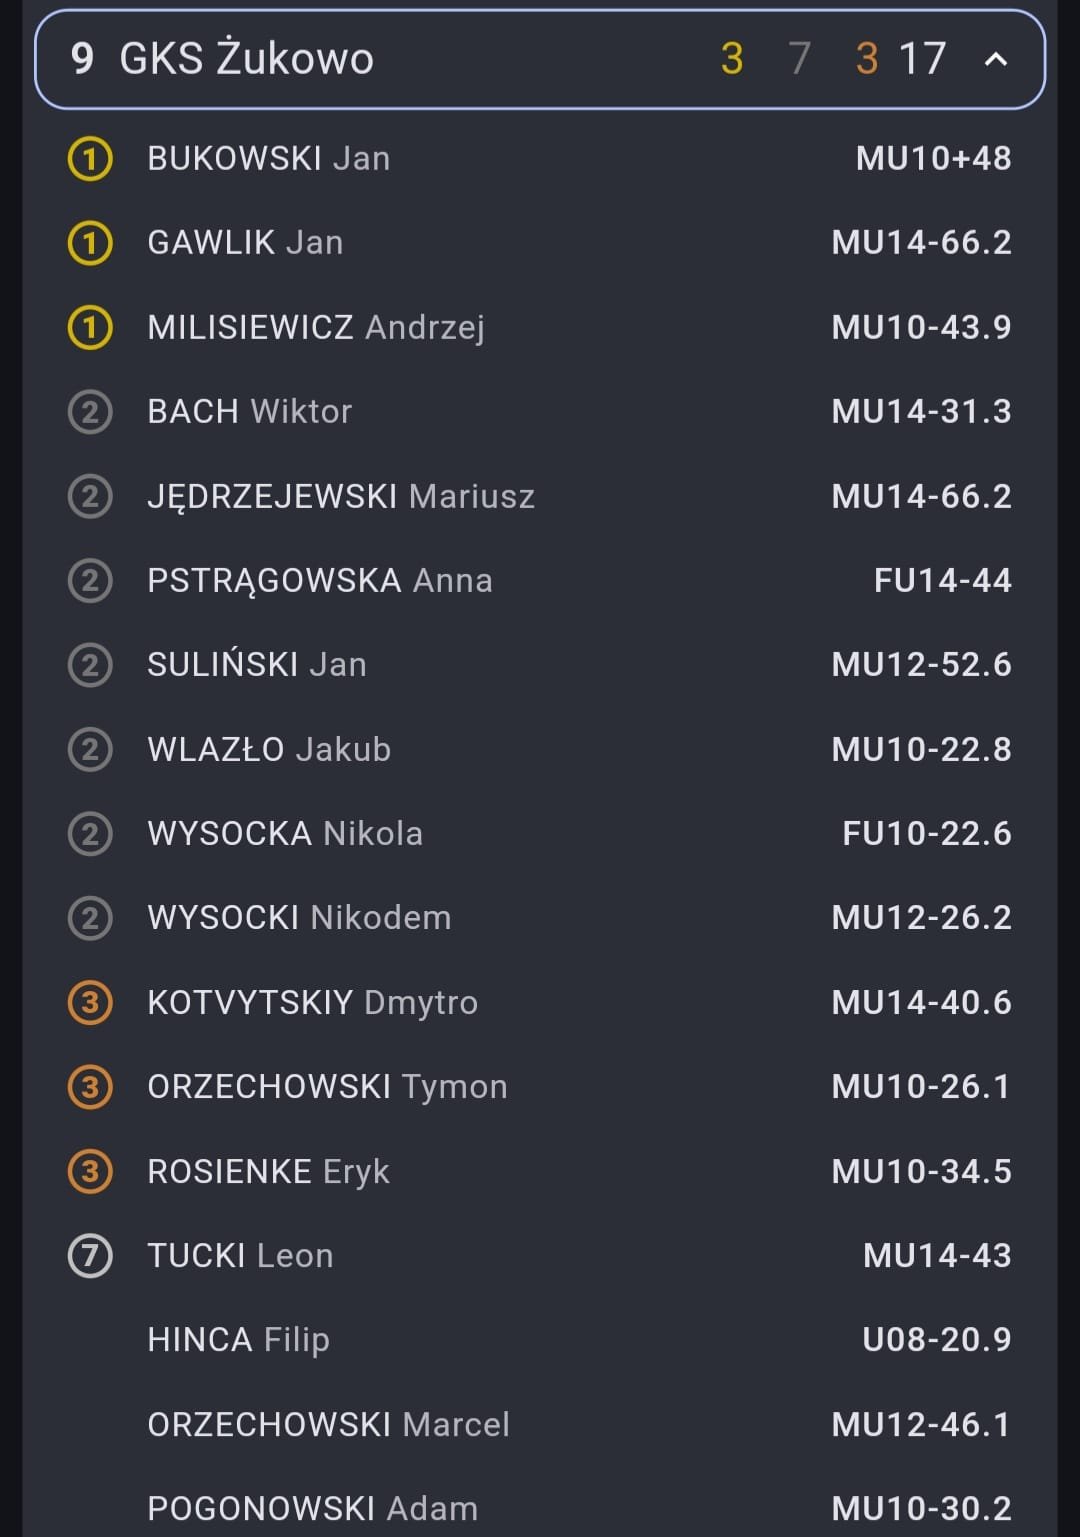Viewport: 1080px width, 1537px height.
Task: Open HINCA Filip athlete entry
Action: (238, 1340)
